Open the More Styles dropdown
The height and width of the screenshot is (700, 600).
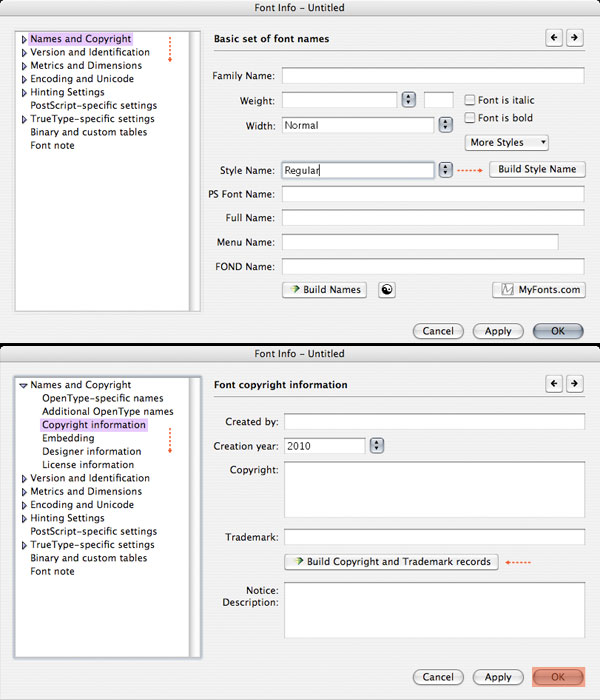coord(506,142)
